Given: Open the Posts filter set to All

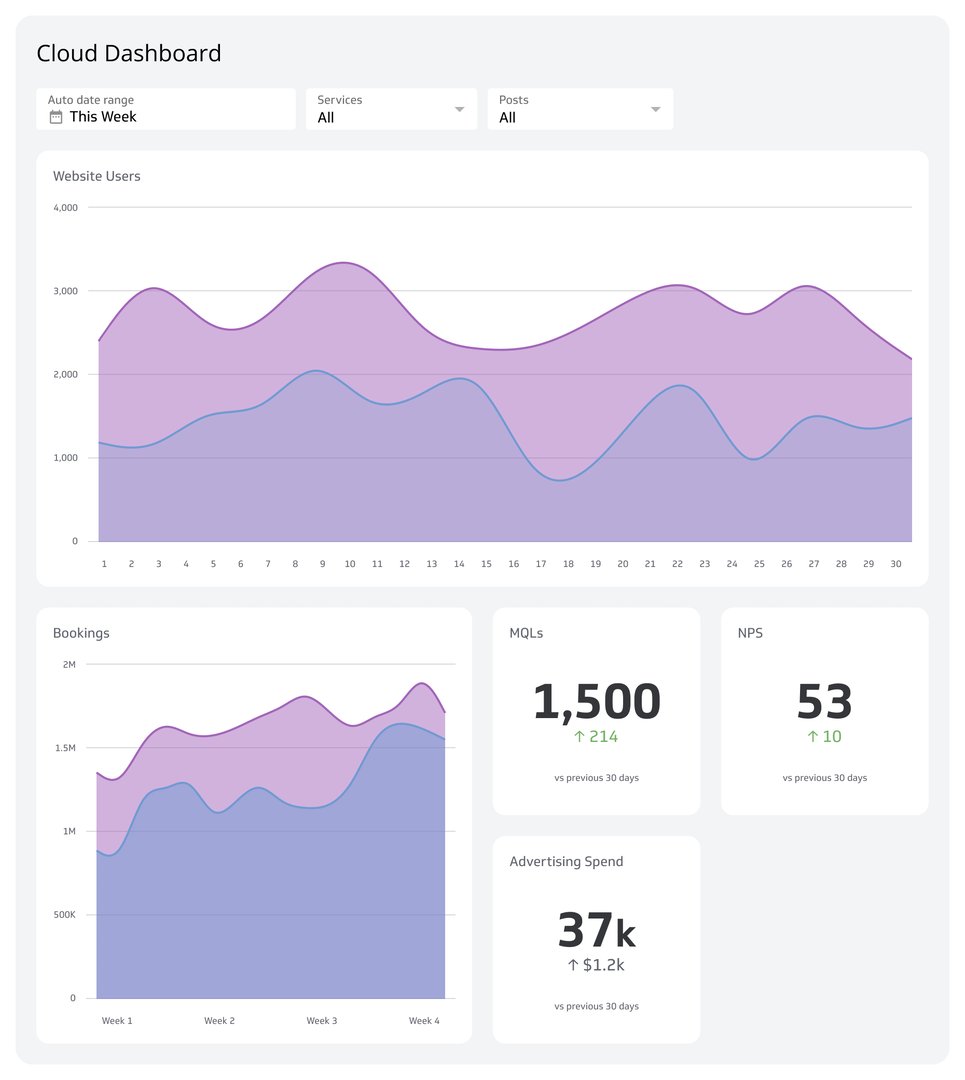Looking at the screenshot, I should tap(580, 109).
